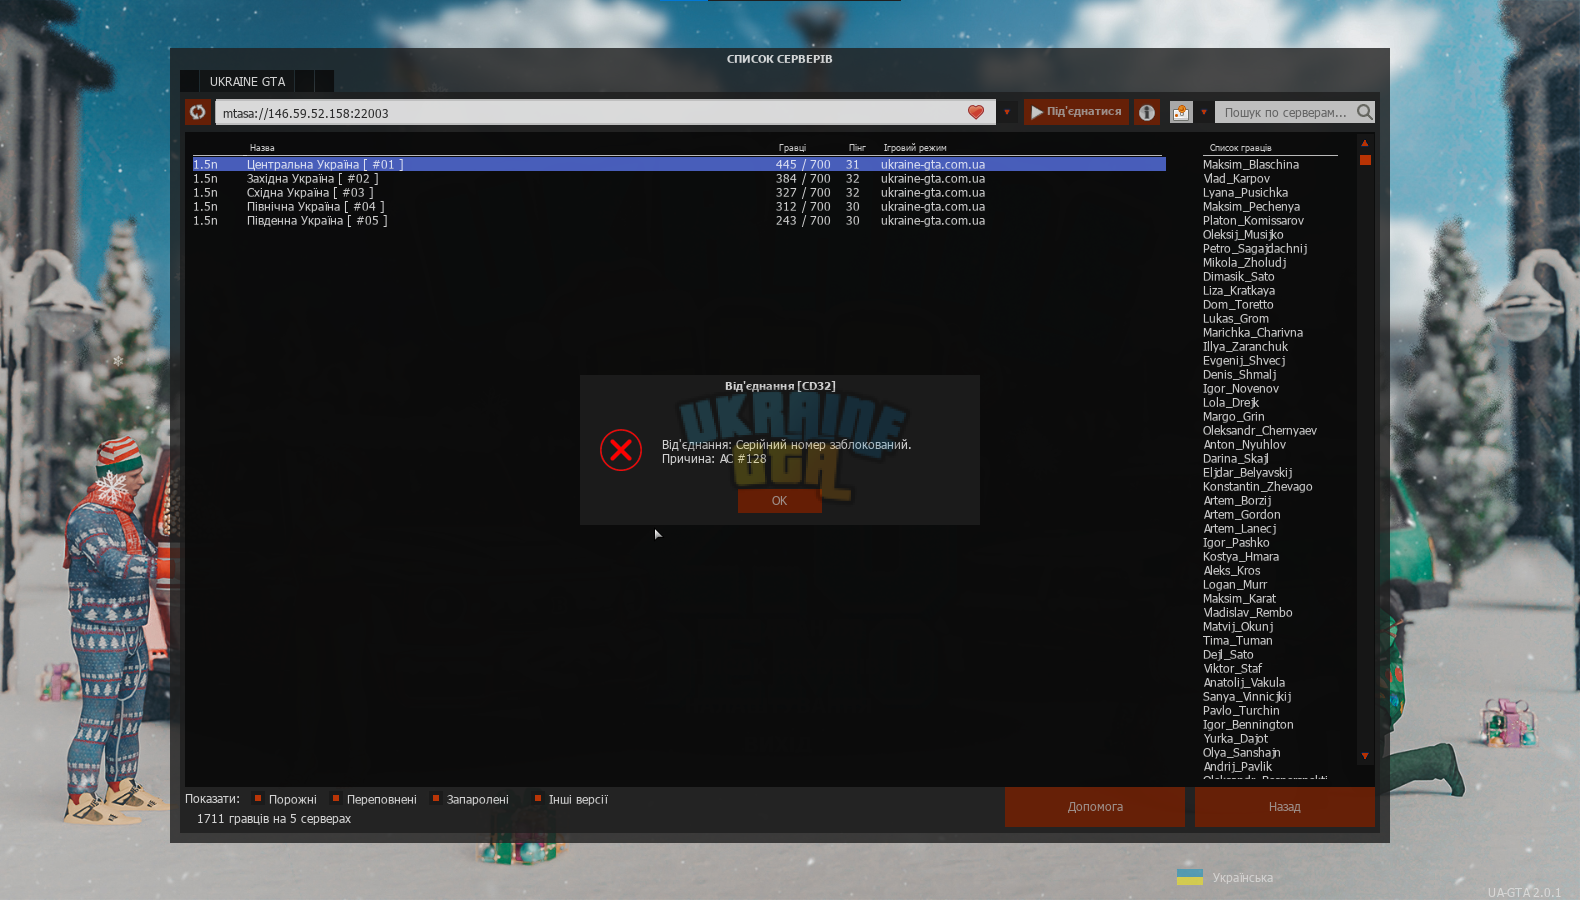
Task: Toggle the Порожні filter checkbox
Action: pos(258,798)
